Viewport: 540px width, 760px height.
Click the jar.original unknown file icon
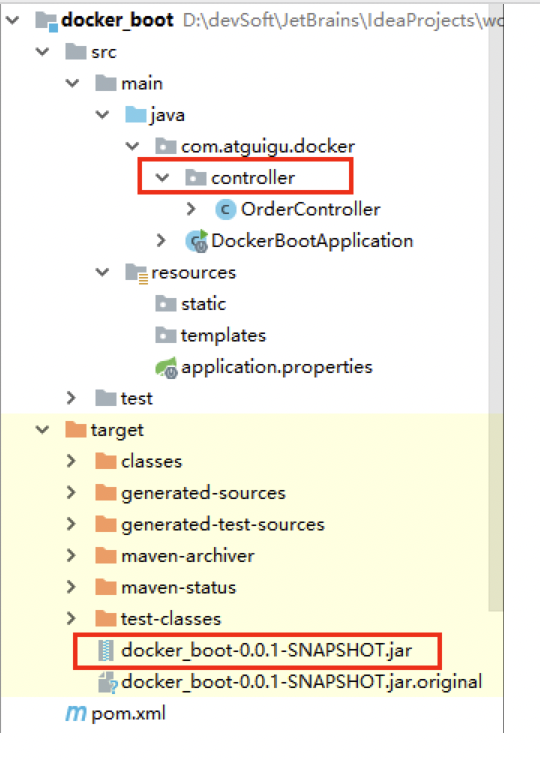click(x=107, y=682)
